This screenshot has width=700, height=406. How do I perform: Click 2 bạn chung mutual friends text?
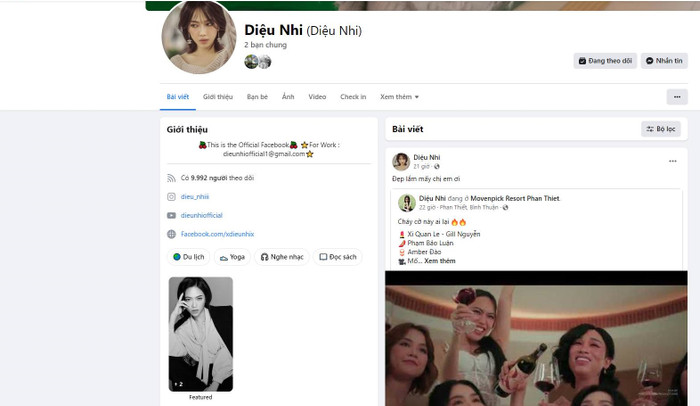click(265, 45)
